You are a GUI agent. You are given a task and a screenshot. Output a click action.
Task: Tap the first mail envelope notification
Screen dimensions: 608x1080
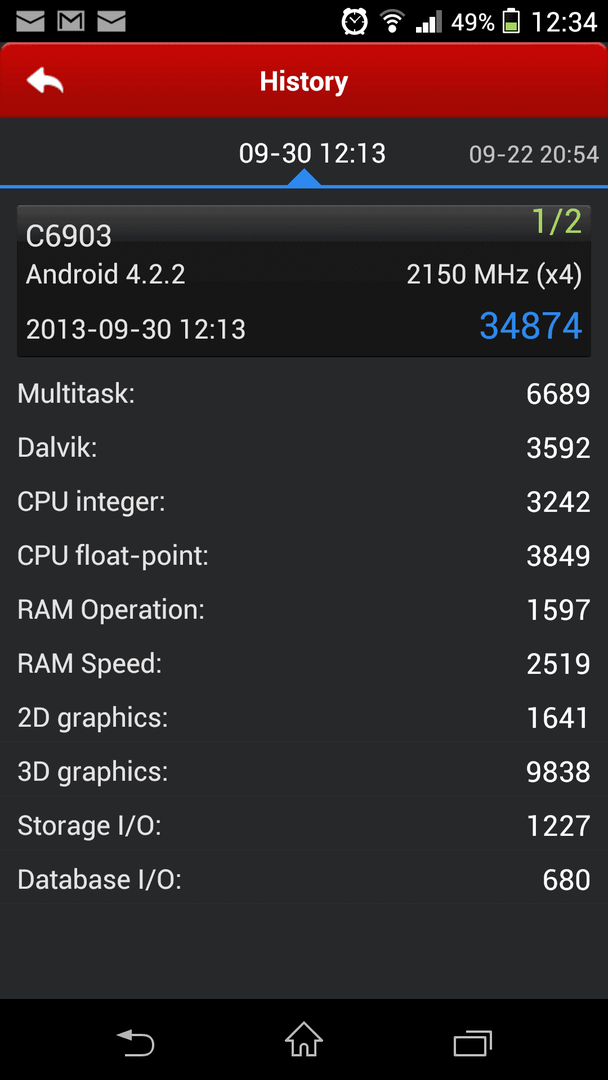coord(30,21)
